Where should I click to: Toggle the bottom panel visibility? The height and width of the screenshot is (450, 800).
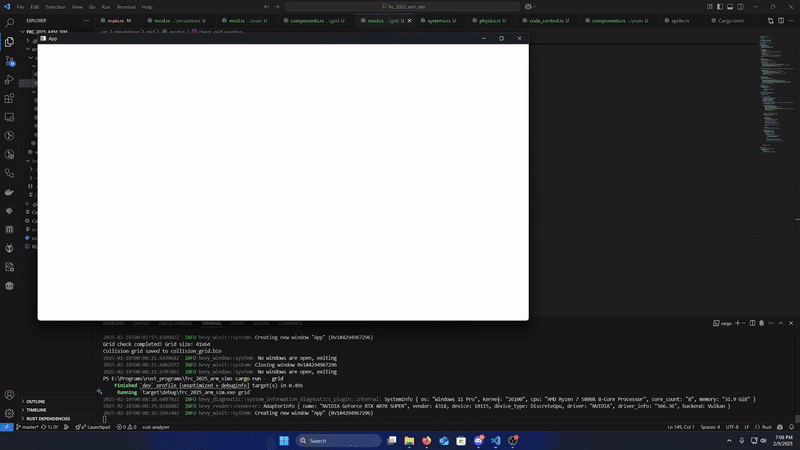730,7
